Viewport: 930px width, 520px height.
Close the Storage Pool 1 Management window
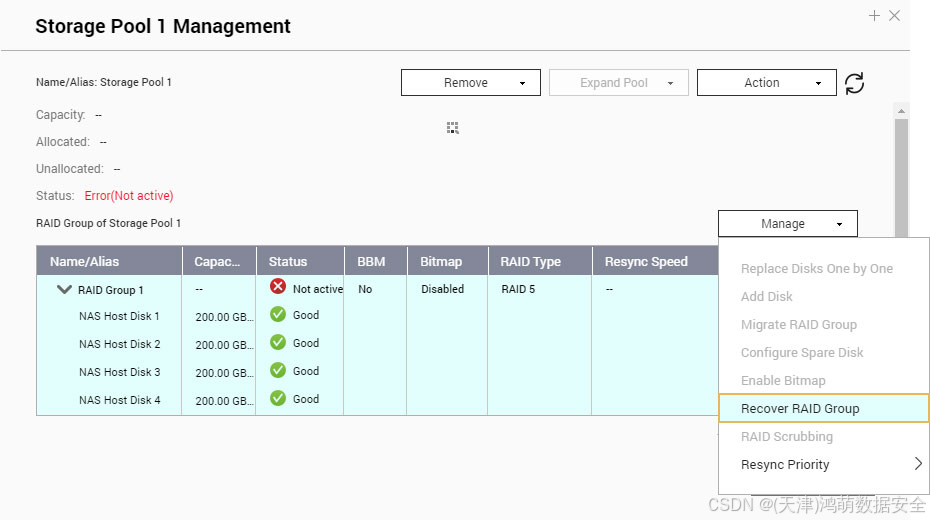894,16
